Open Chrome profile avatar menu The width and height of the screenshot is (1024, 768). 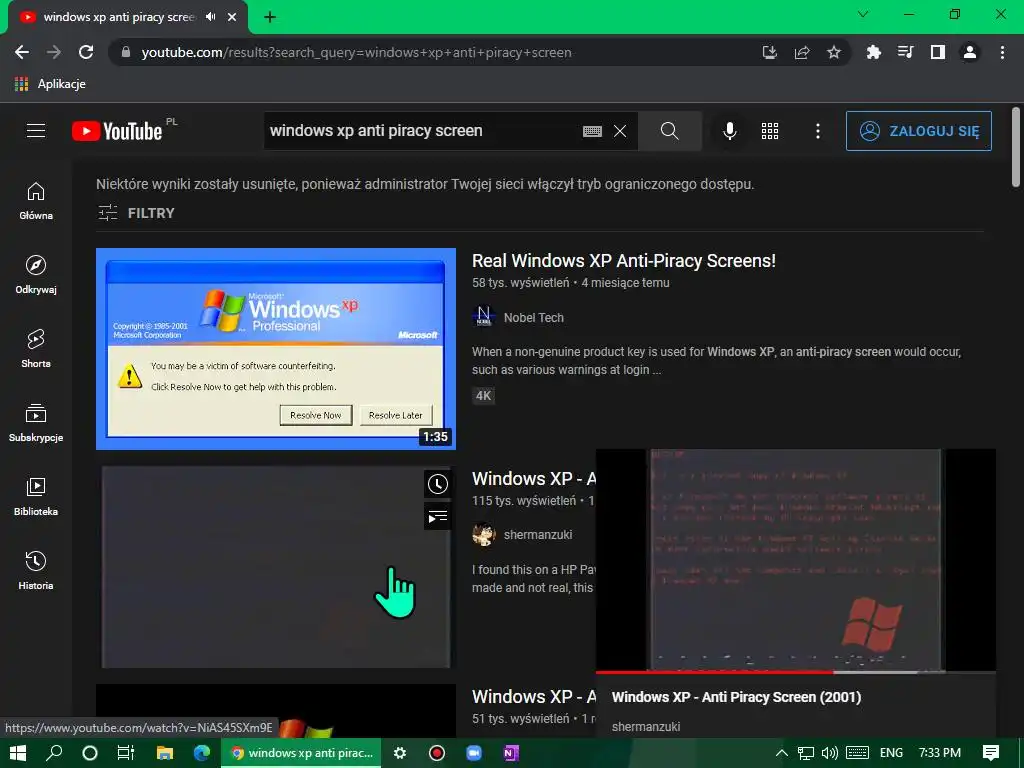coord(970,52)
